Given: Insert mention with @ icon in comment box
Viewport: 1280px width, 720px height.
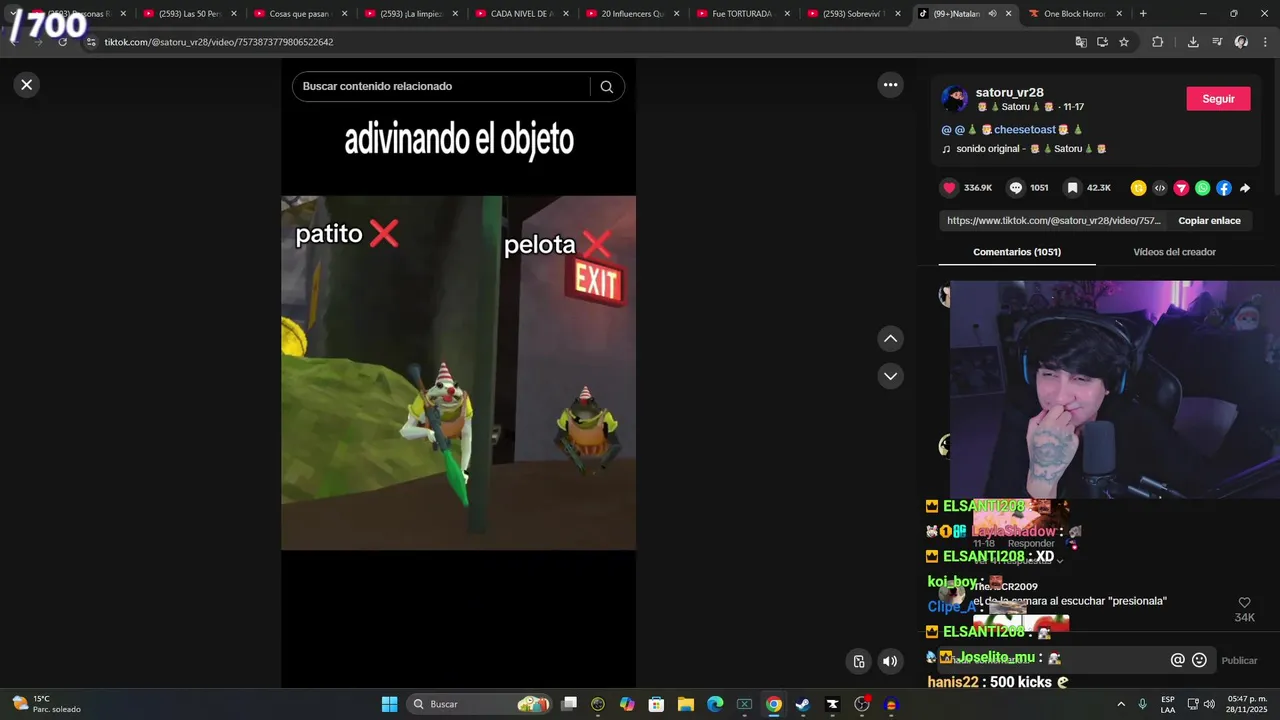Looking at the screenshot, I should pyautogui.click(x=1177, y=660).
